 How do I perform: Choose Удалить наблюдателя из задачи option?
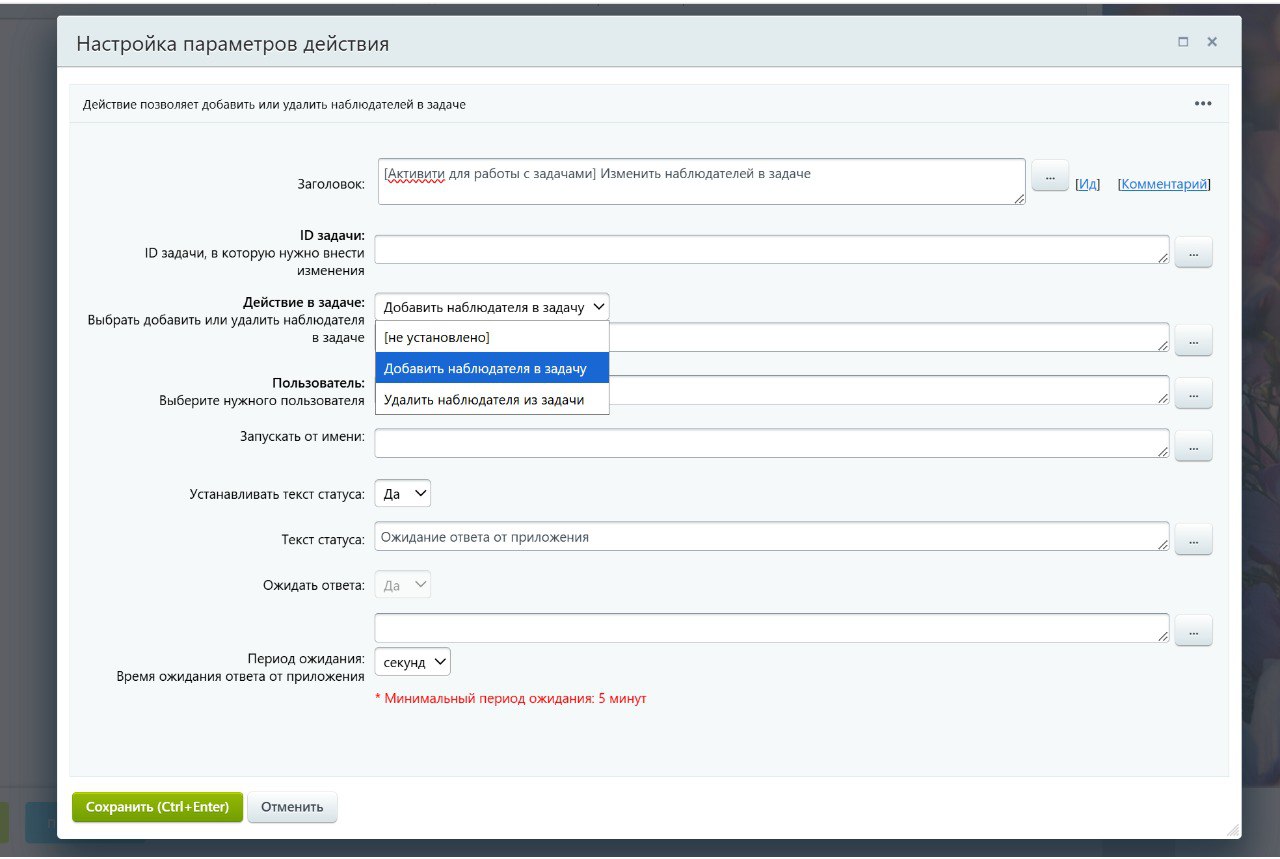[x=484, y=400]
